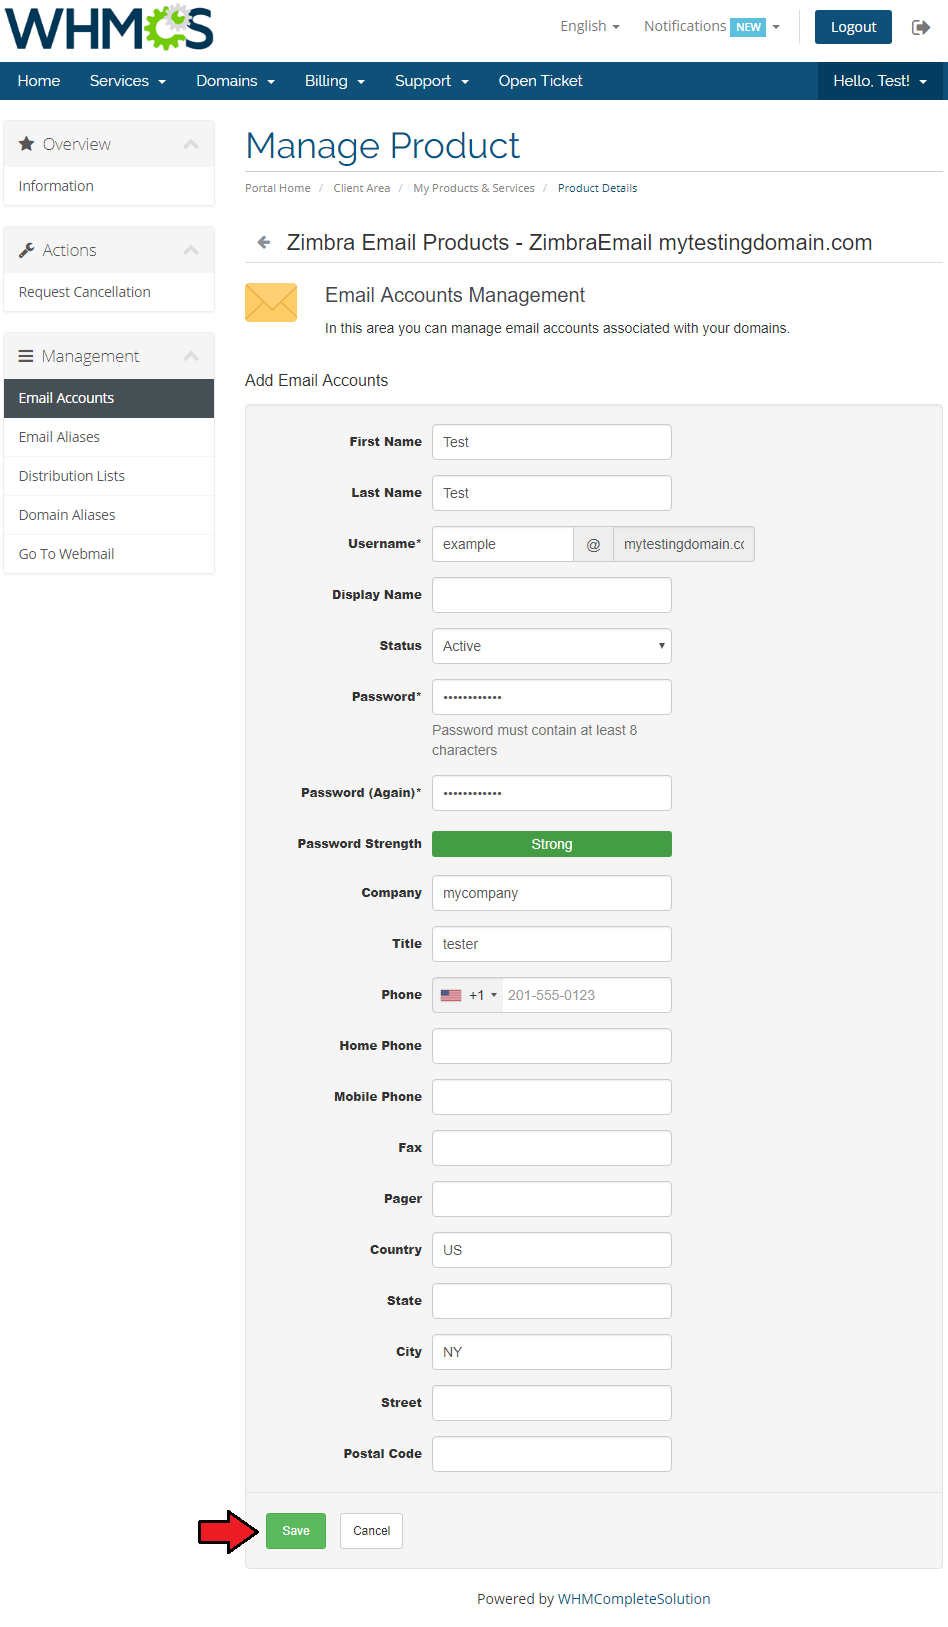Click the Cancel button
This screenshot has height=1627, width=948.
(371, 1531)
